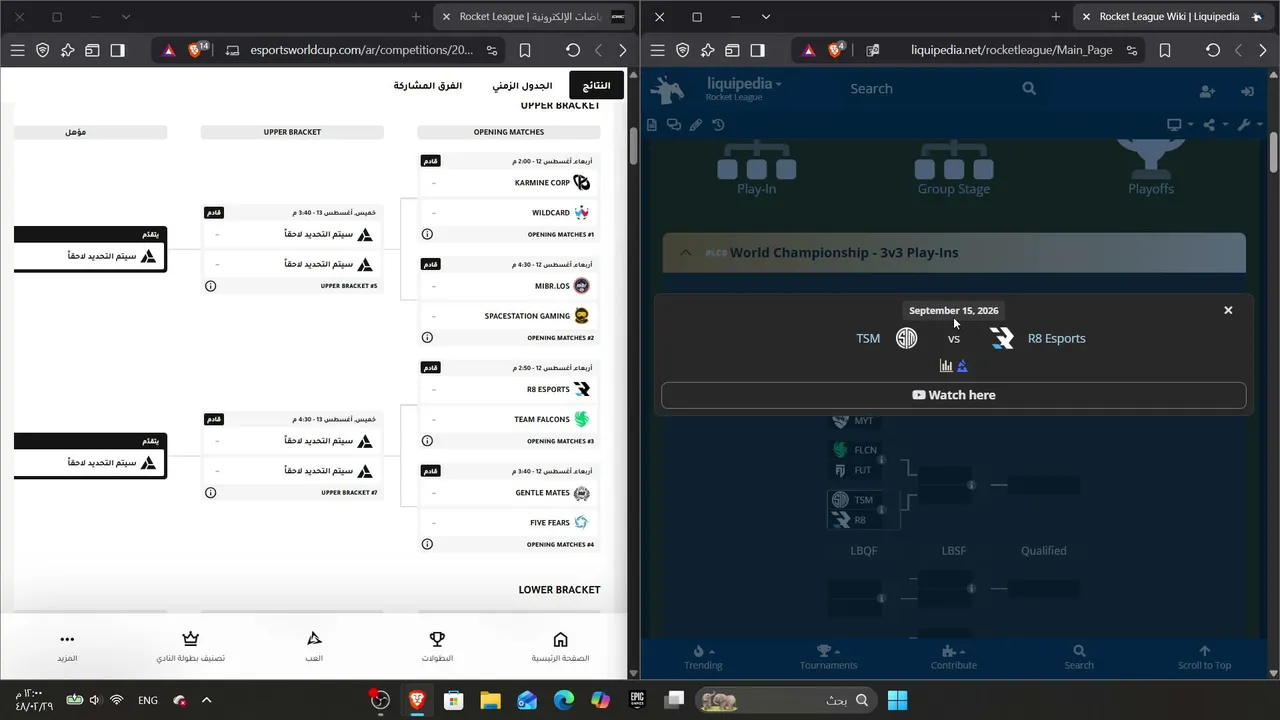The image size is (1280, 720).
Task: Select the النتائج results tab
Action: point(596,86)
